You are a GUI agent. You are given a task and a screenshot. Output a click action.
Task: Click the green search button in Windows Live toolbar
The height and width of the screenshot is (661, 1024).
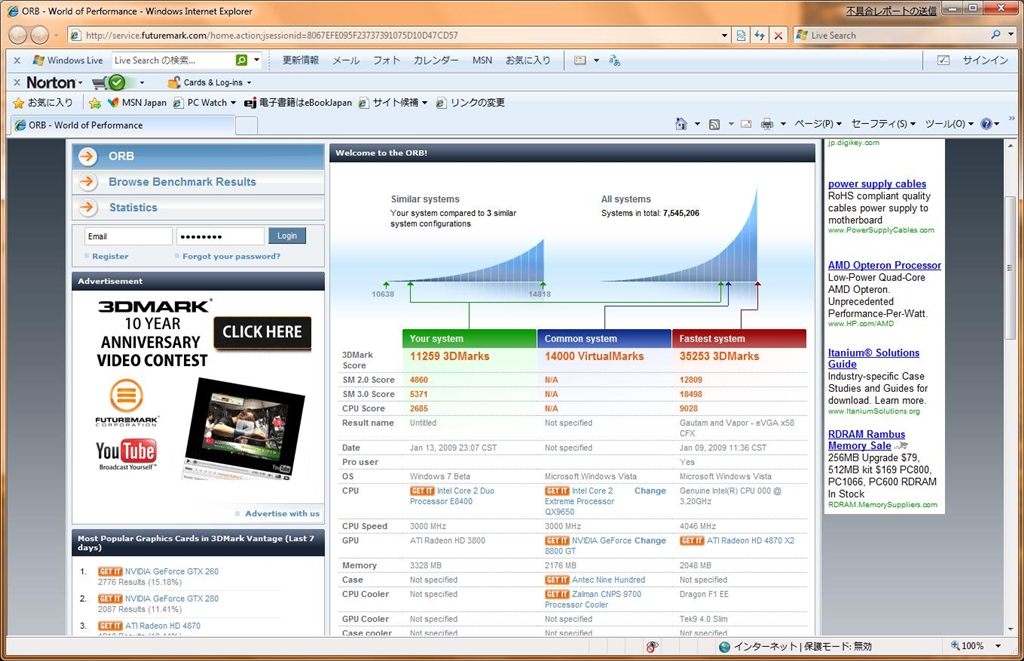(242, 60)
